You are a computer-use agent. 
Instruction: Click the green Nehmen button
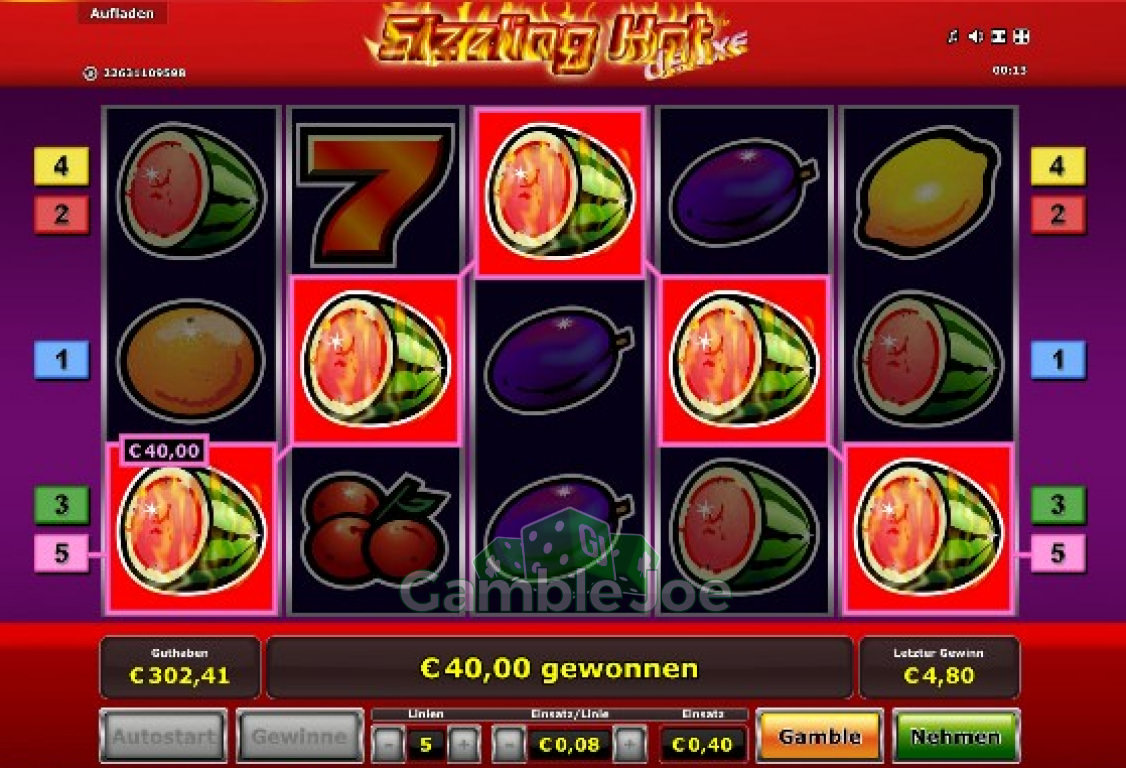click(956, 736)
